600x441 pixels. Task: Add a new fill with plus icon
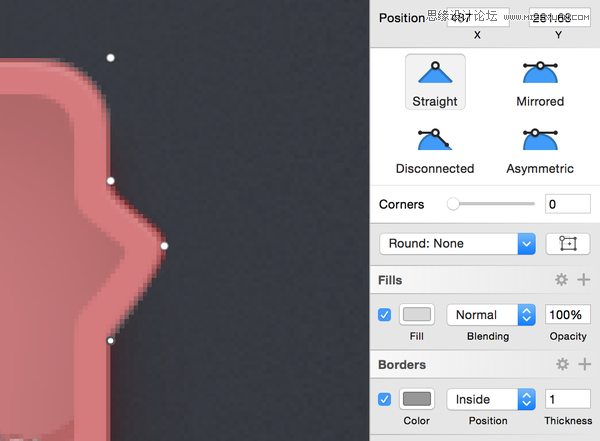click(x=584, y=280)
